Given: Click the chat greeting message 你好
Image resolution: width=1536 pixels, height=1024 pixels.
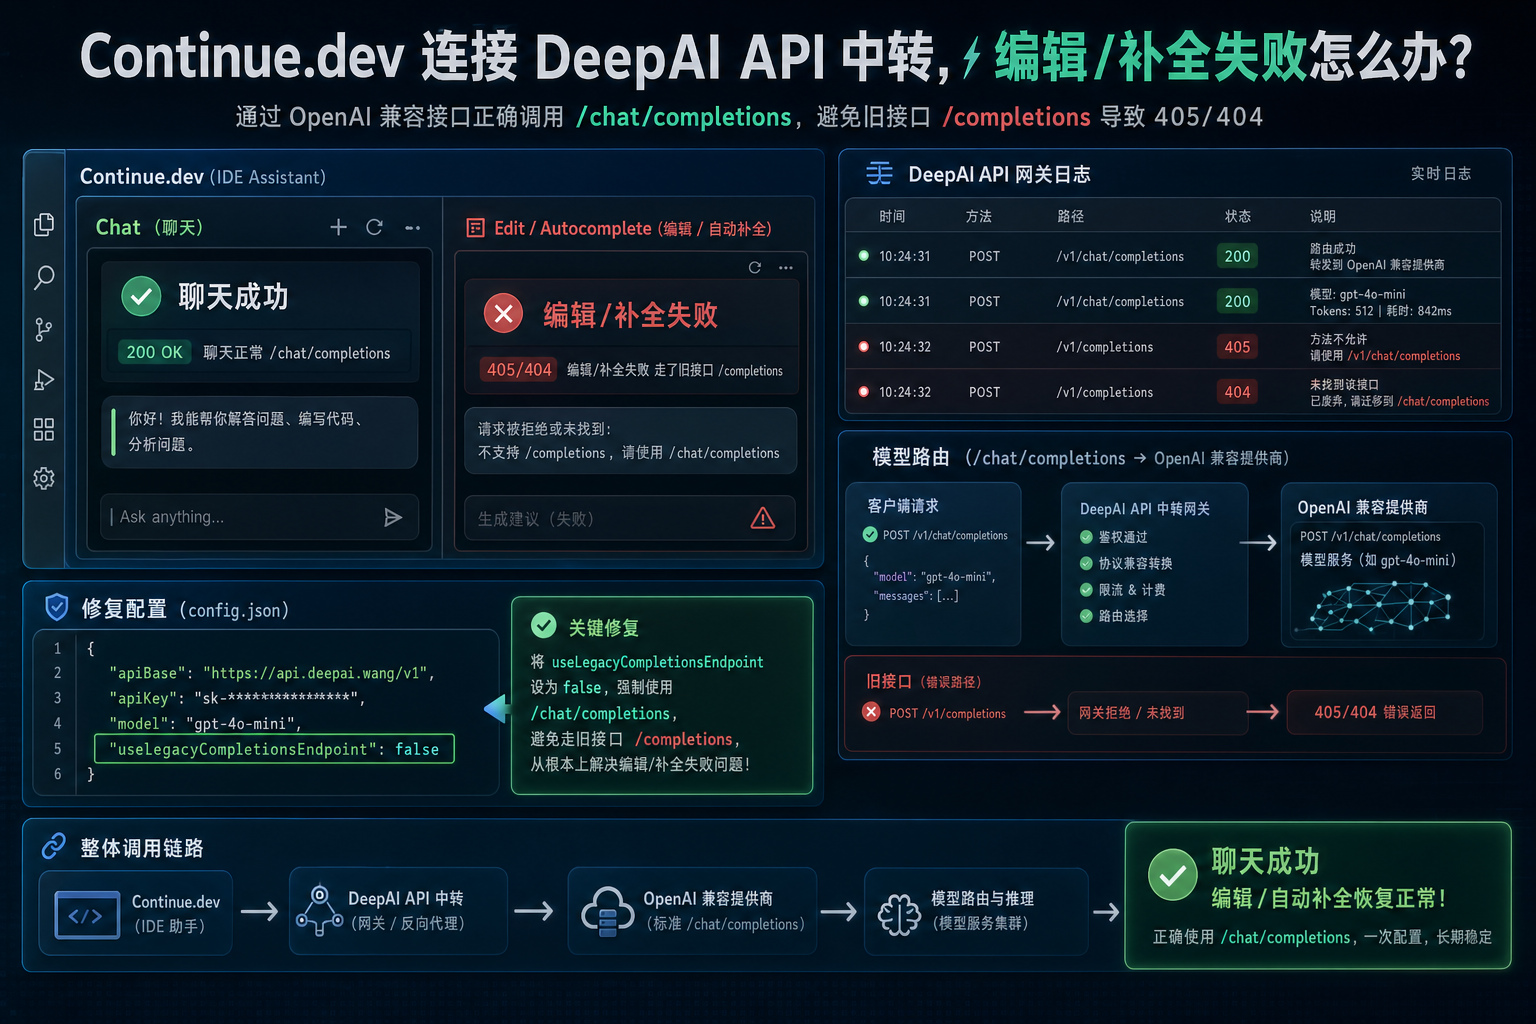Looking at the screenshot, I should coord(259,432).
